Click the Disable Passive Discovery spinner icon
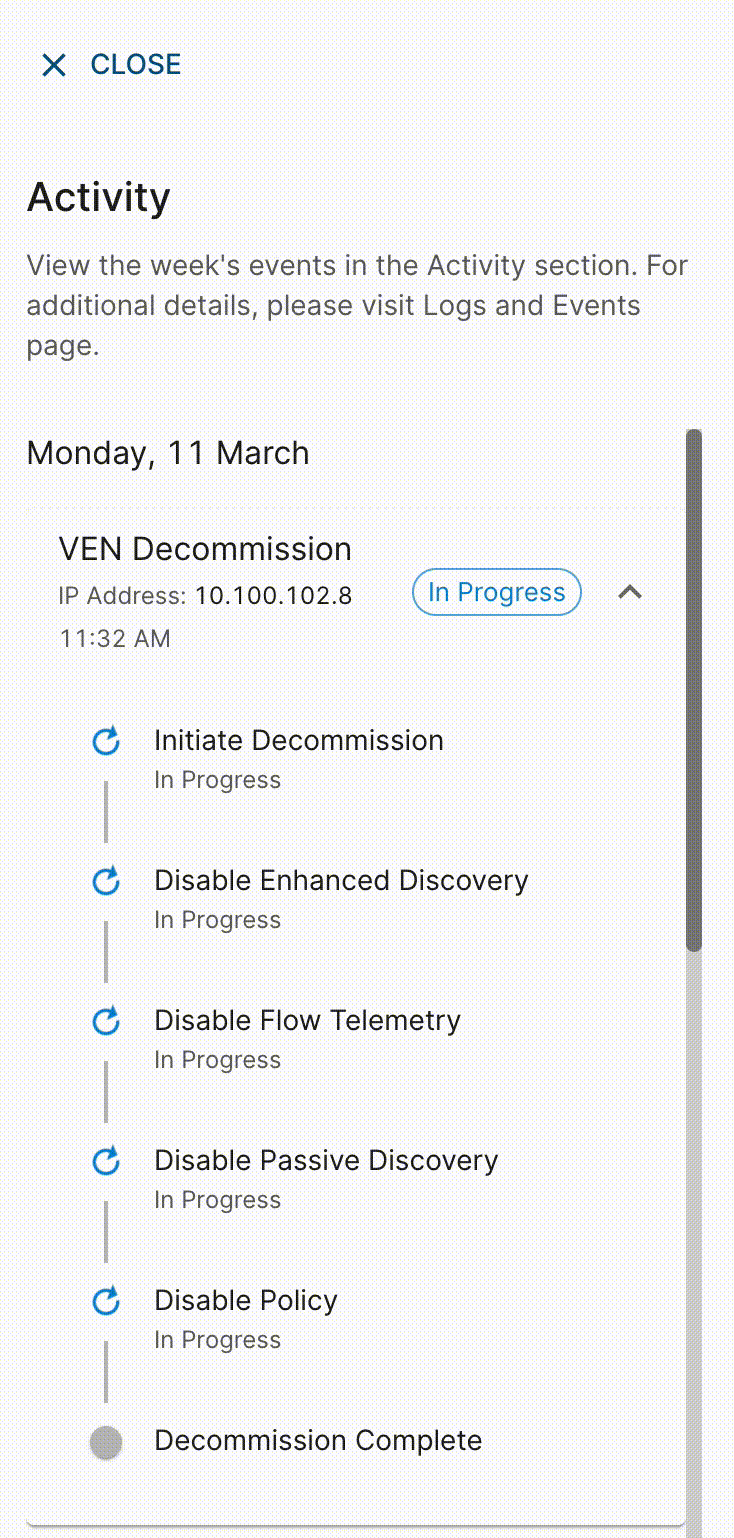The height and width of the screenshot is (1538, 734). tap(106, 1161)
